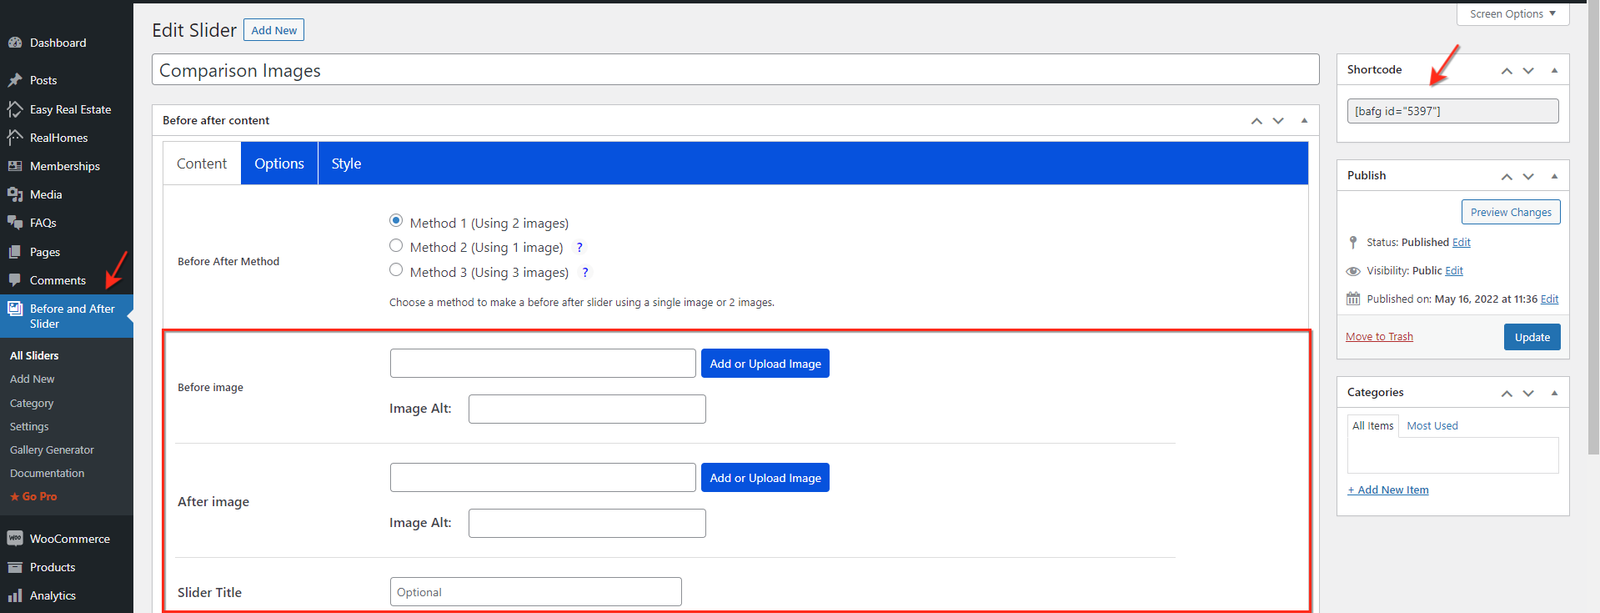Click the Before and After Slider icon
1600x613 pixels.
[x=15, y=309]
